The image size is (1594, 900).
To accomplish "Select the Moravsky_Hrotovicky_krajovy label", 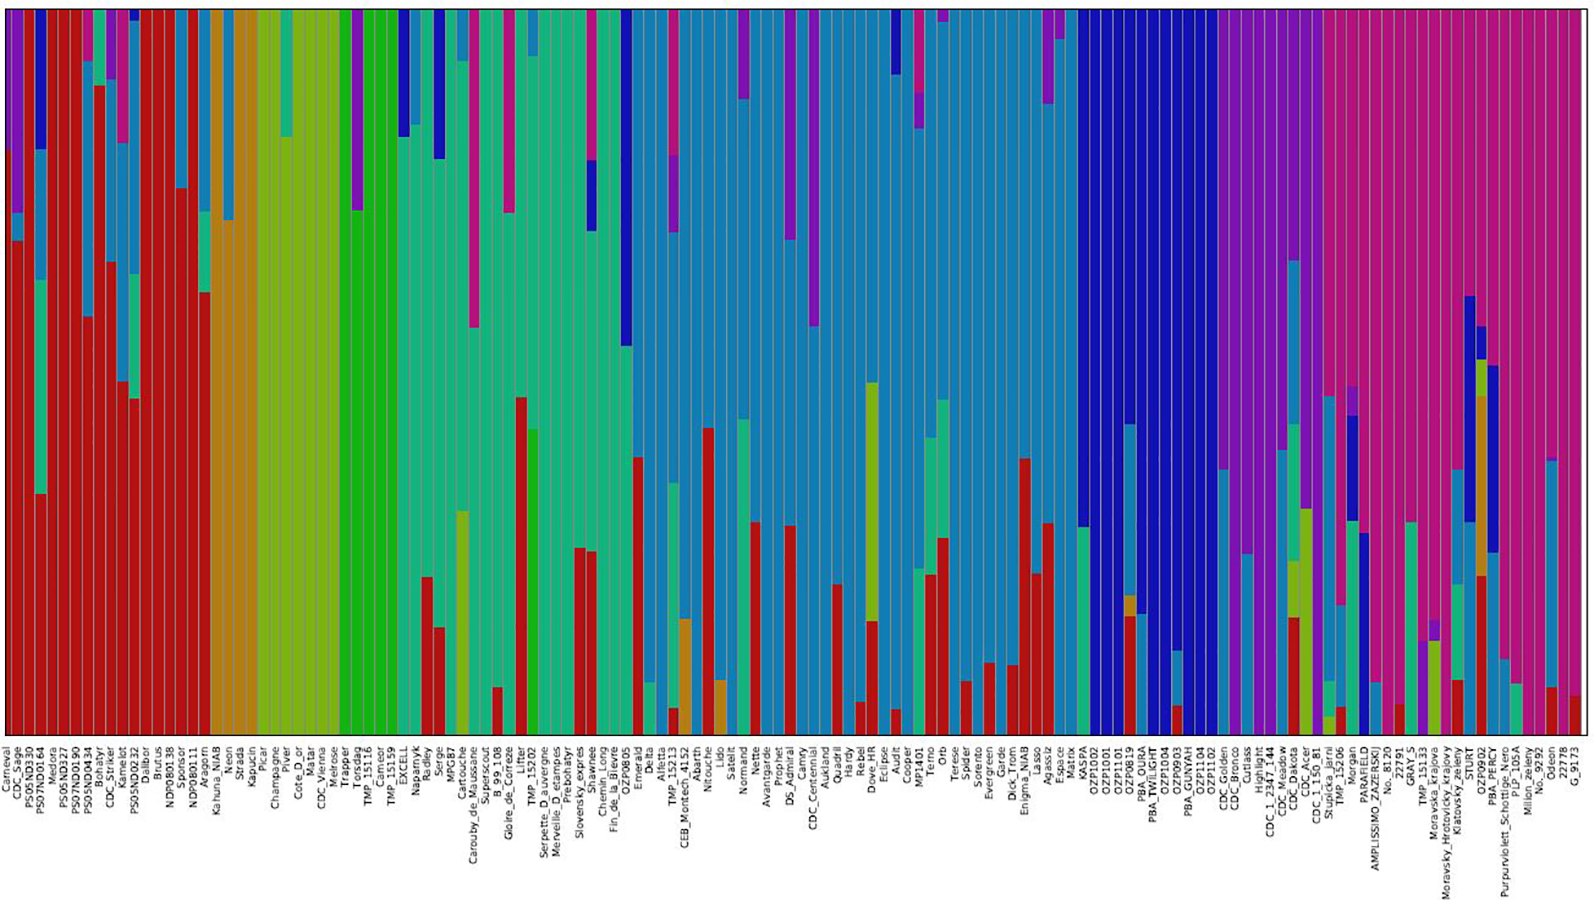I will (1446, 820).
